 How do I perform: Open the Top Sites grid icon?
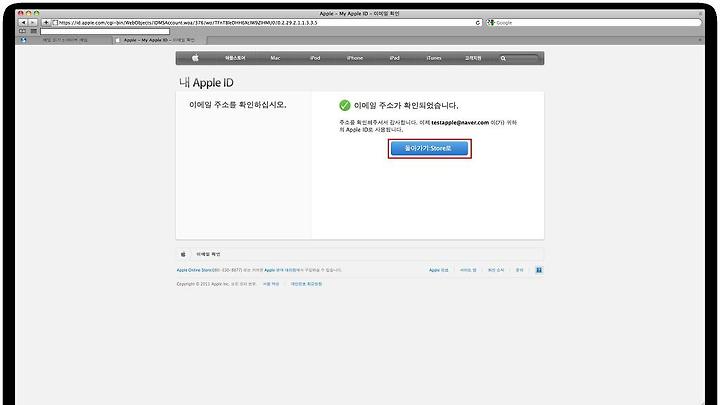34,31
